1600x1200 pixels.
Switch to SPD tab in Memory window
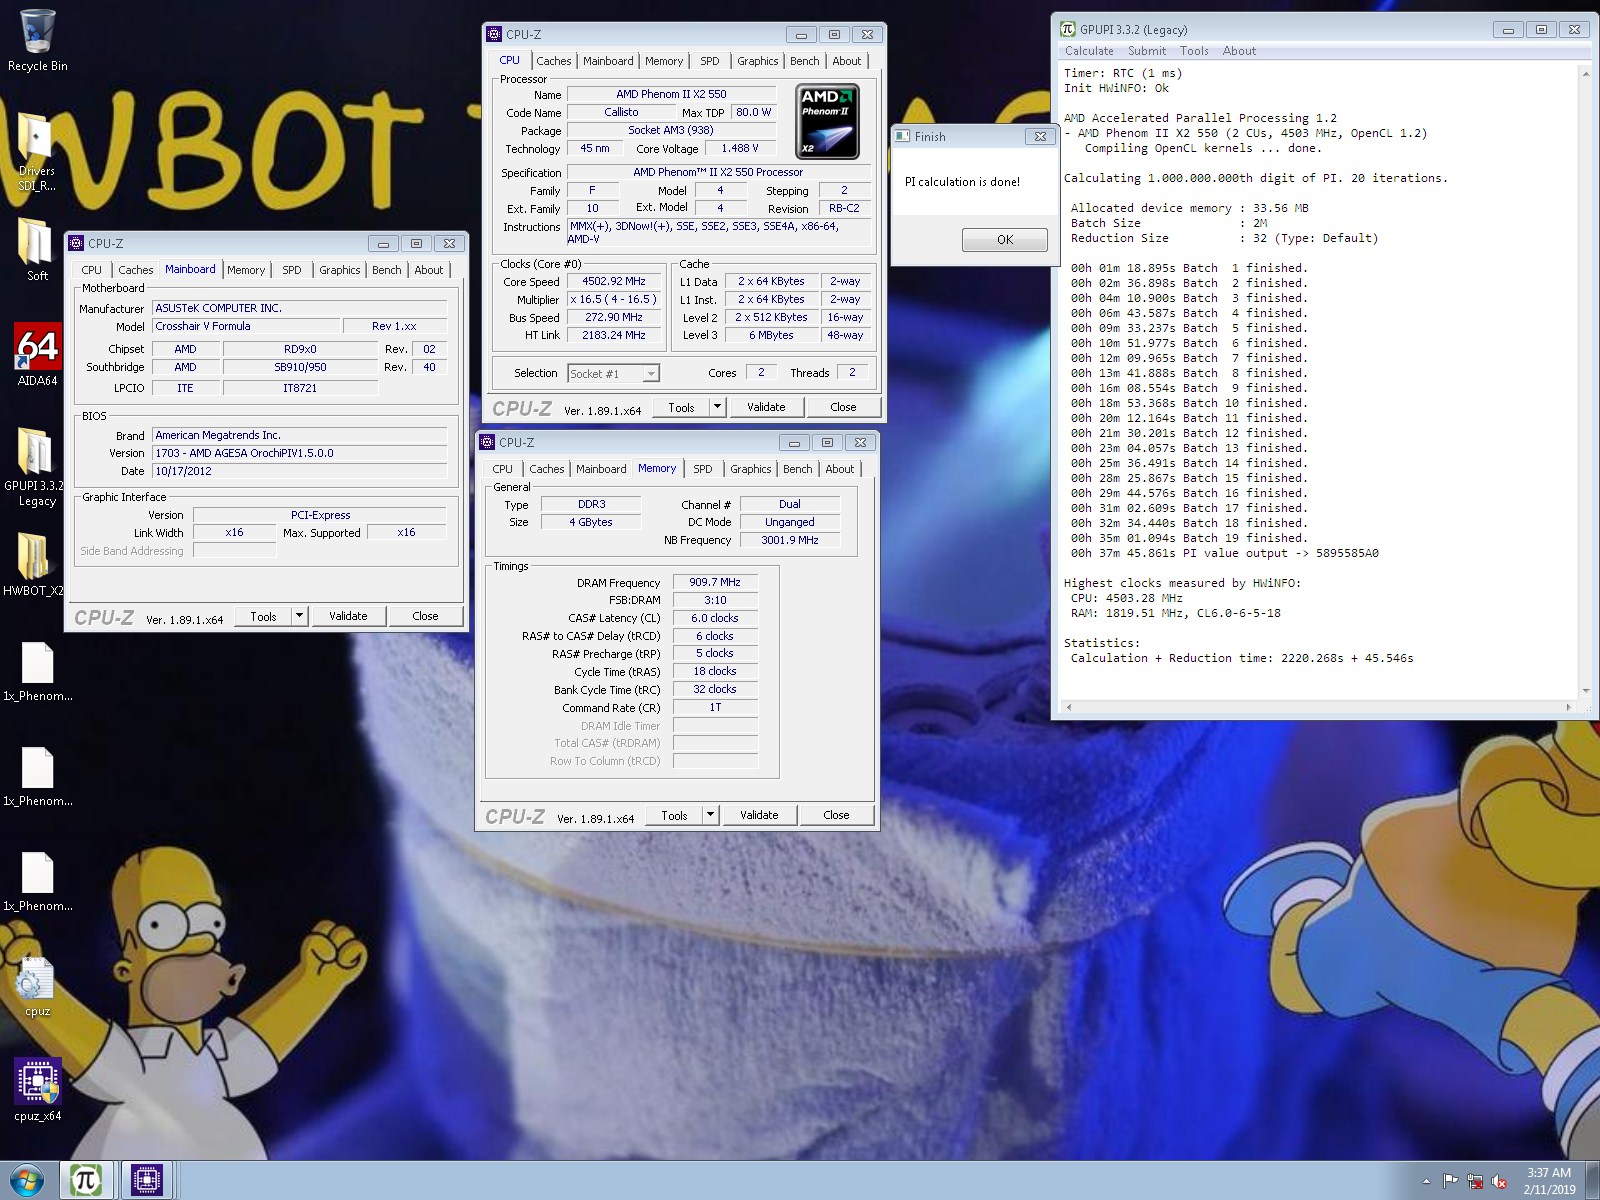[x=703, y=469]
